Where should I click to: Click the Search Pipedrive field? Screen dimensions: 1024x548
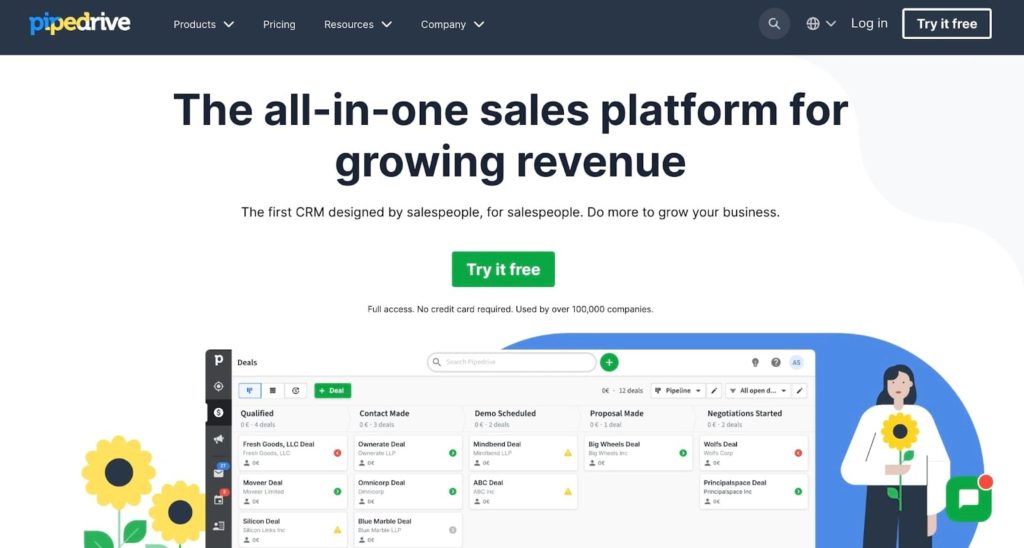[511, 362]
